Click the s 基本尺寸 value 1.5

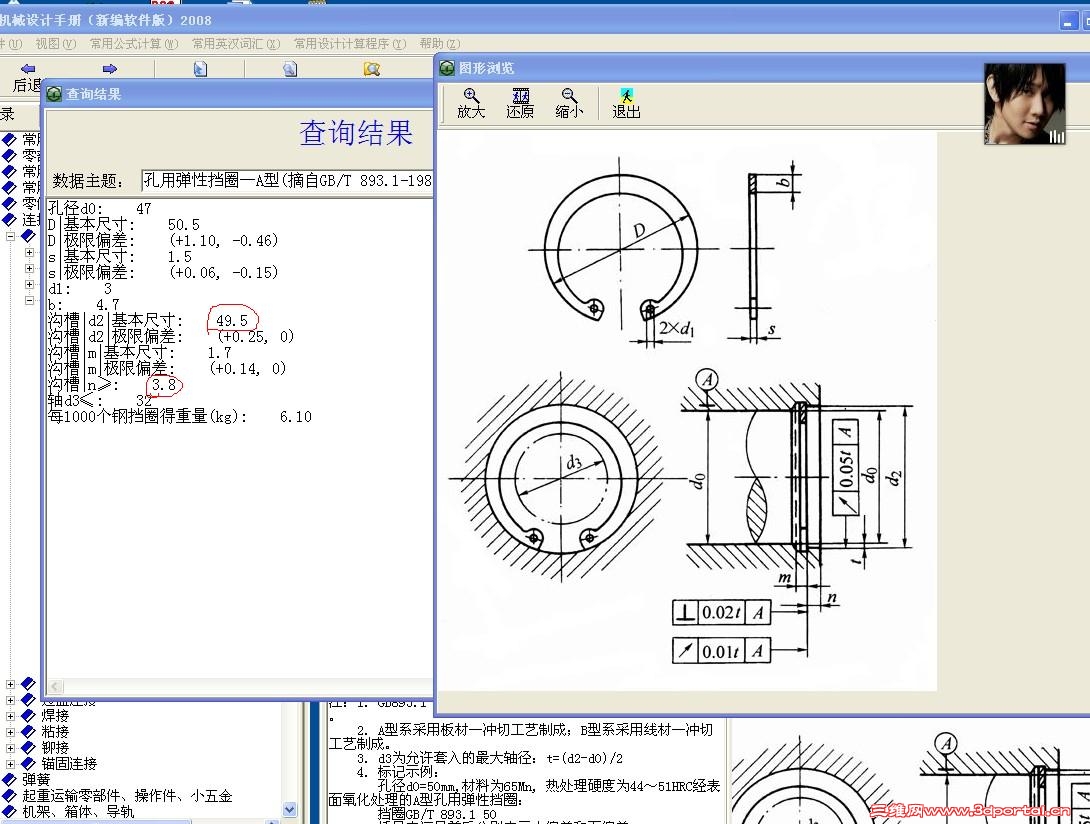tap(179, 257)
